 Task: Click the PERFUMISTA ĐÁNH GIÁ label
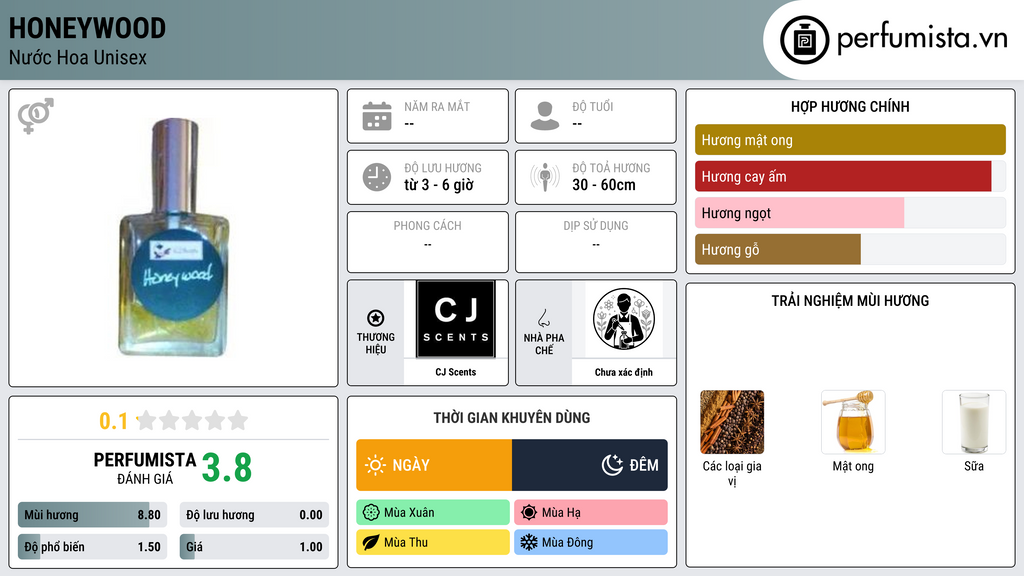(x=145, y=468)
